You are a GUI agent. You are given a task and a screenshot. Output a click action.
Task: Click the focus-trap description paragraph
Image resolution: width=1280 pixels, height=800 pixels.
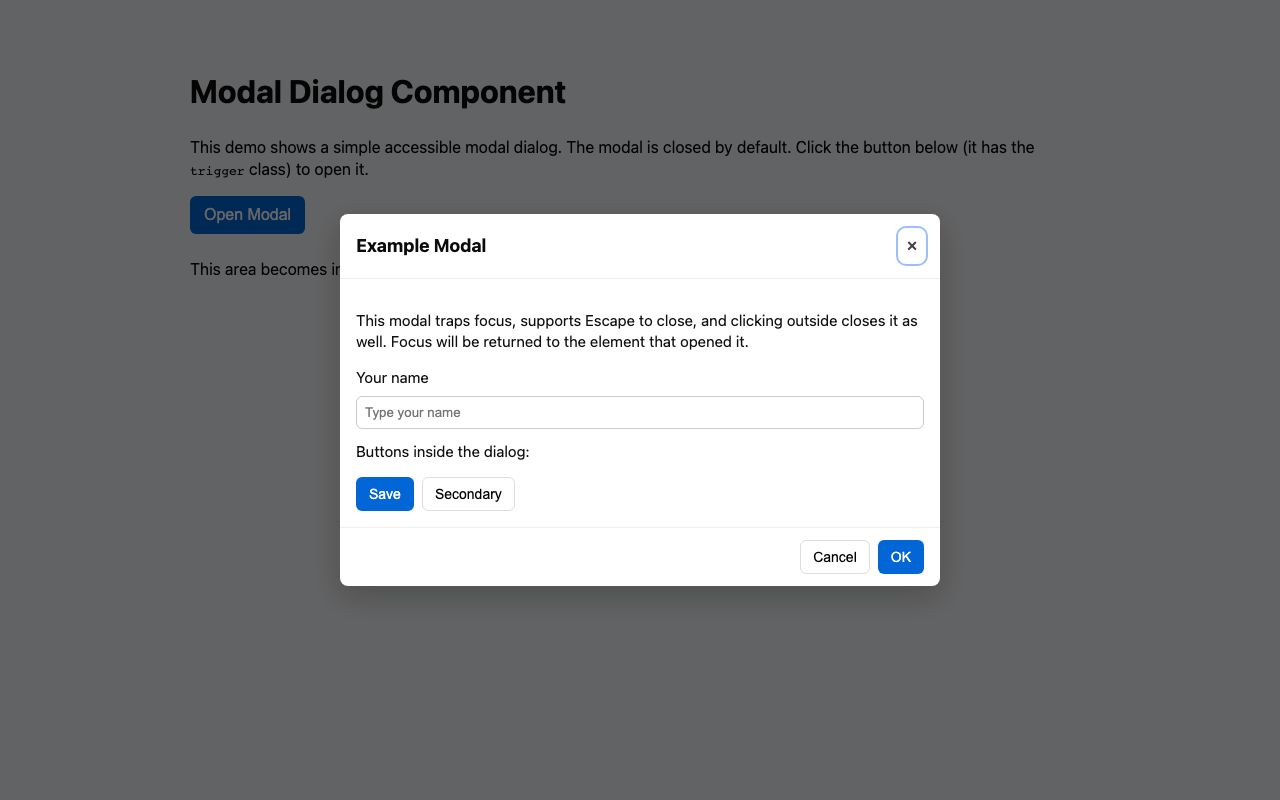pyautogui.click(x=637, y=331)
